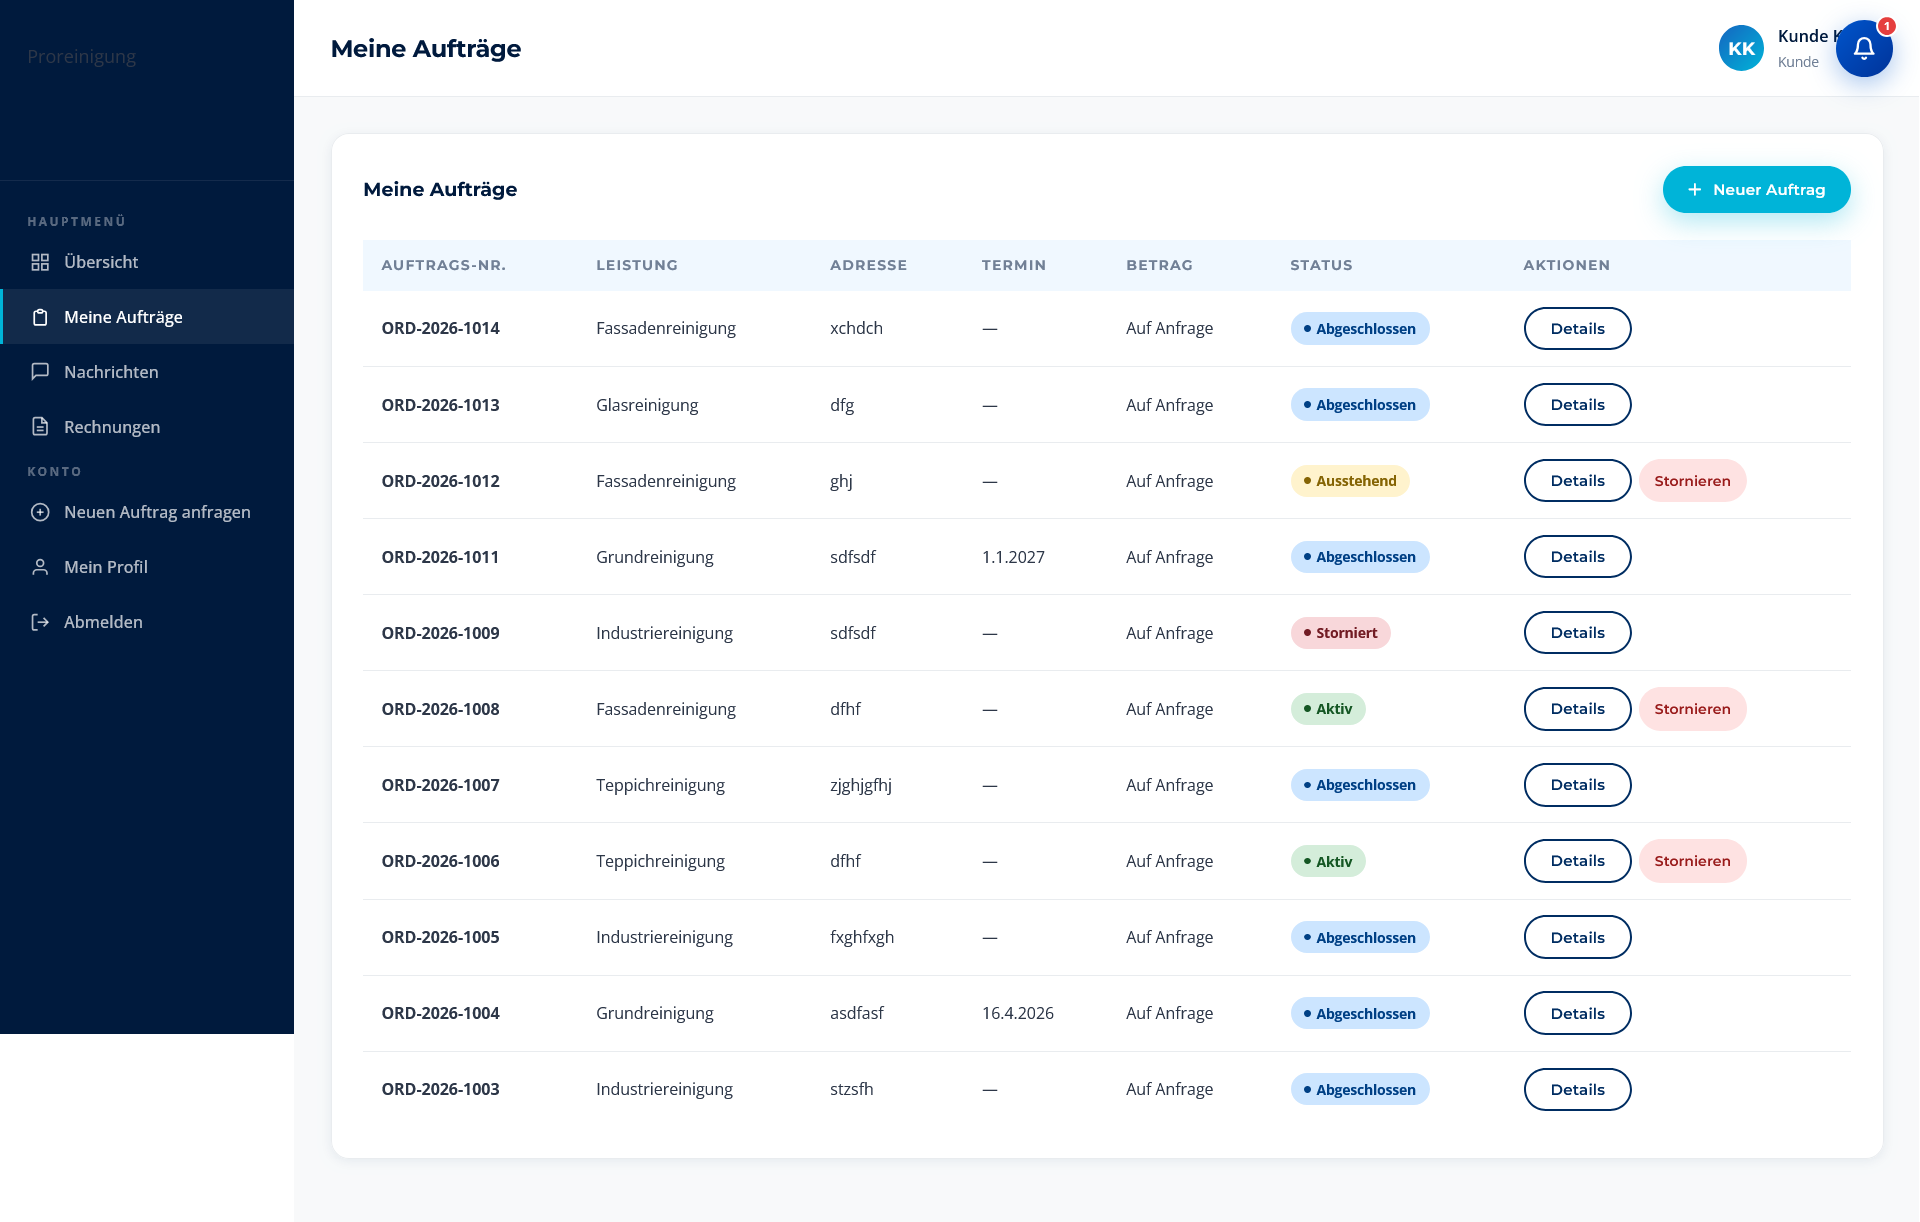
Task: Click the Stornieren button for ORD-2026-1006
Action: 1692,861
